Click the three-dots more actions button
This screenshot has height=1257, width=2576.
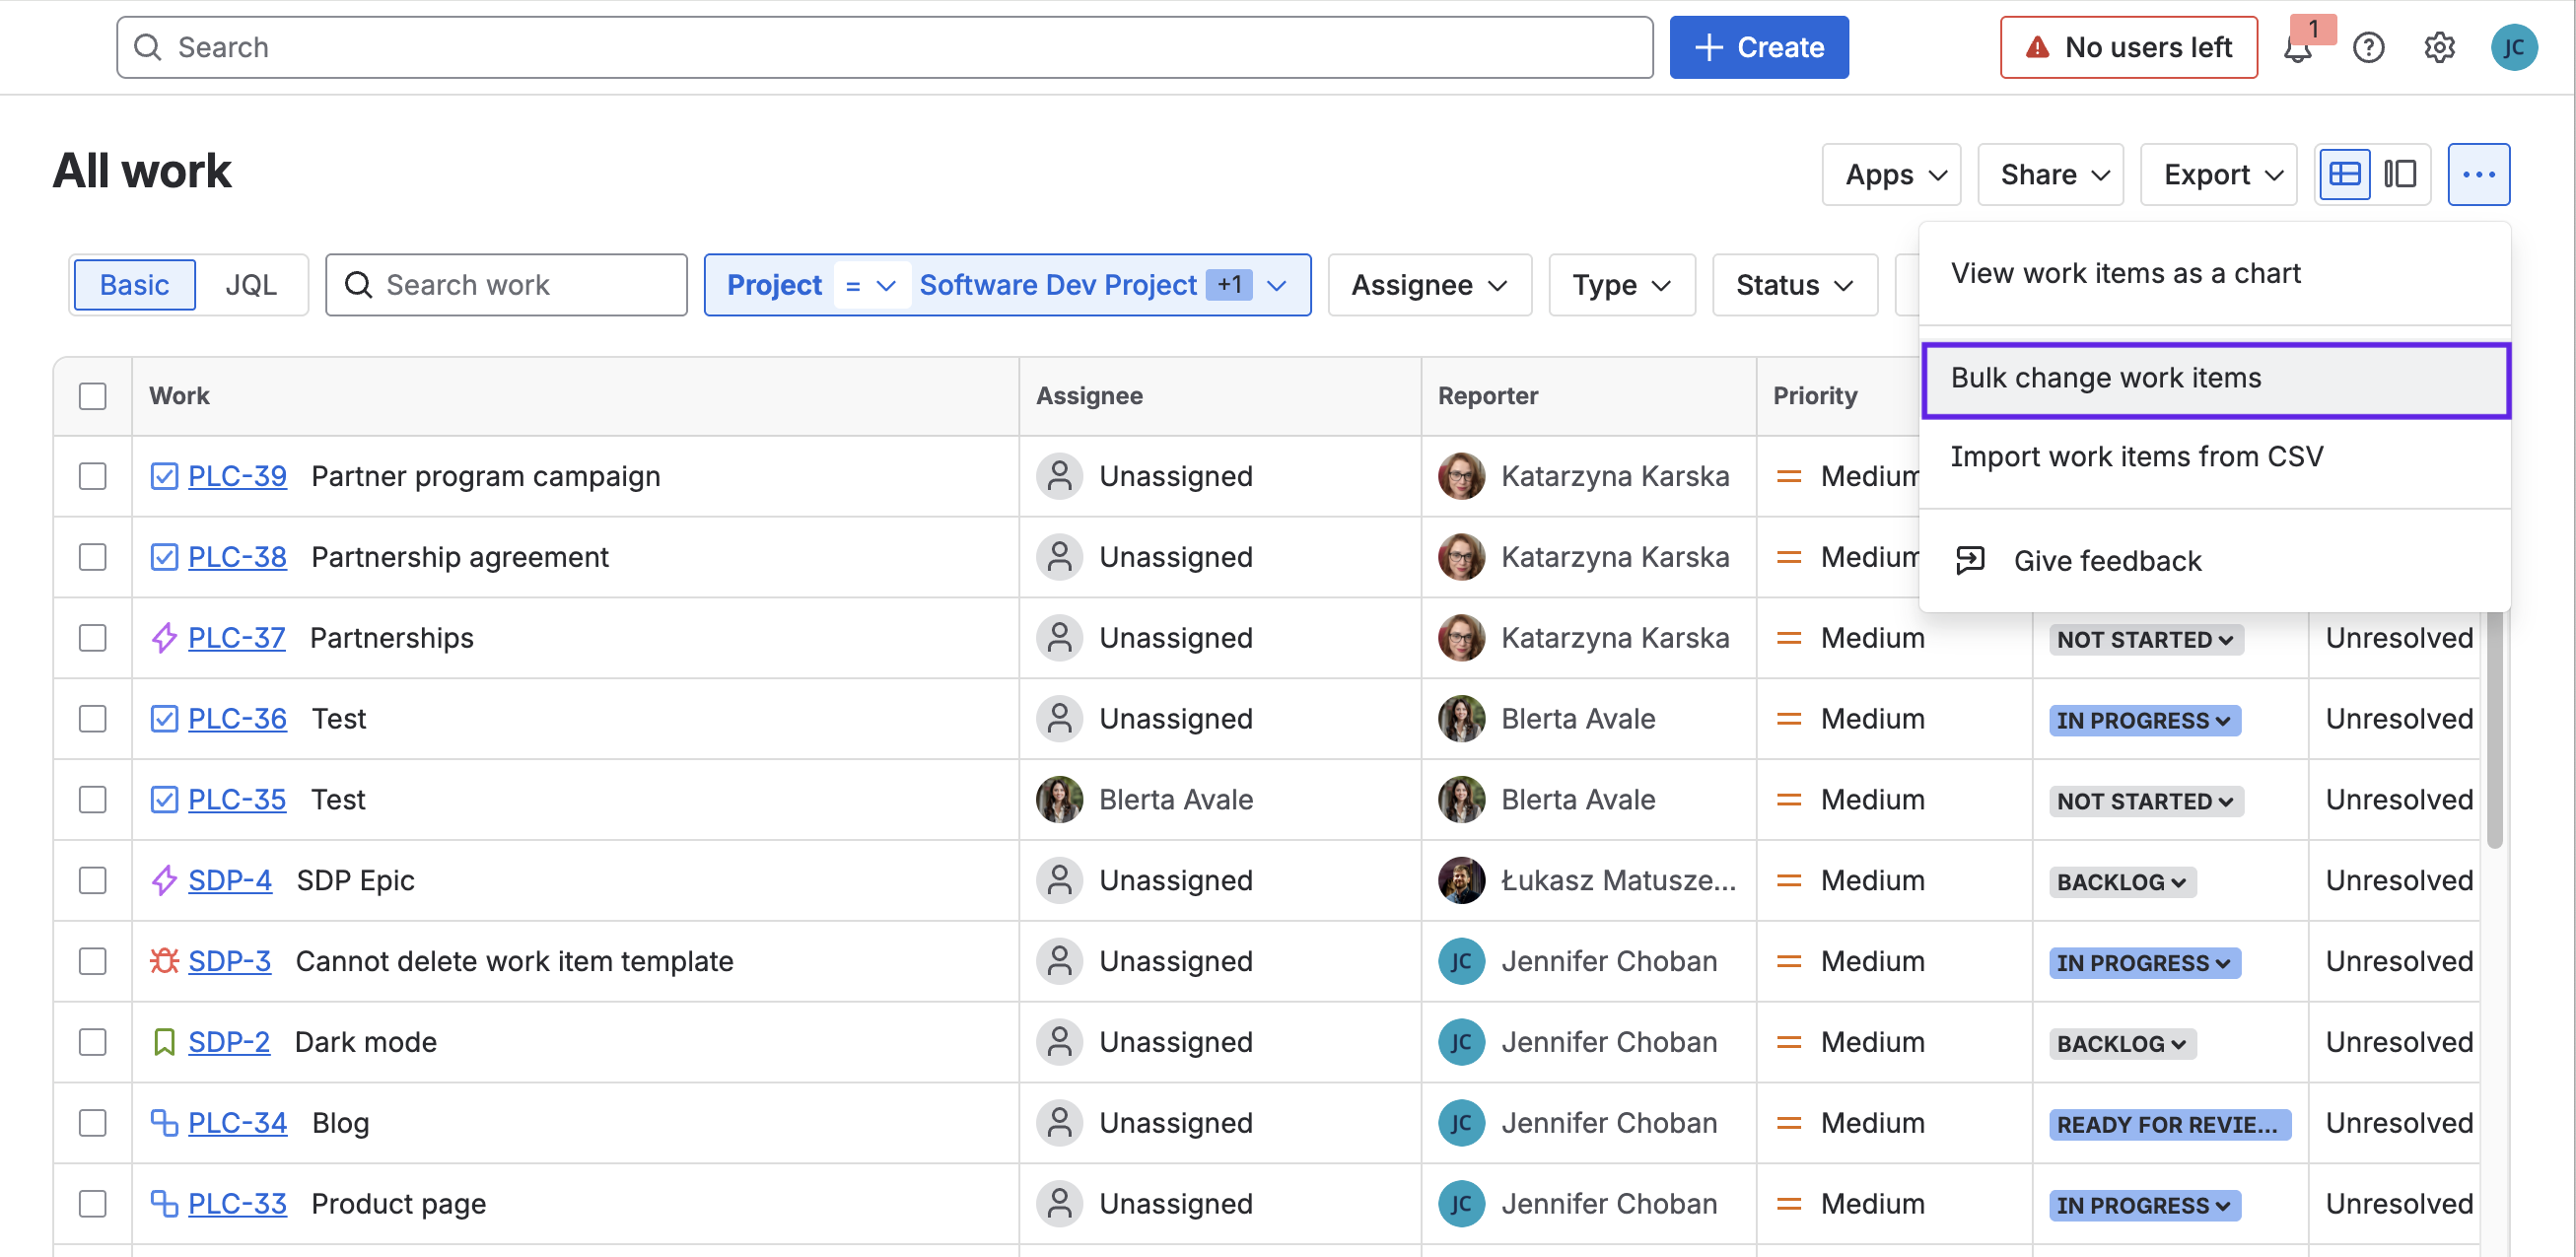click(x=2478, y=174)
